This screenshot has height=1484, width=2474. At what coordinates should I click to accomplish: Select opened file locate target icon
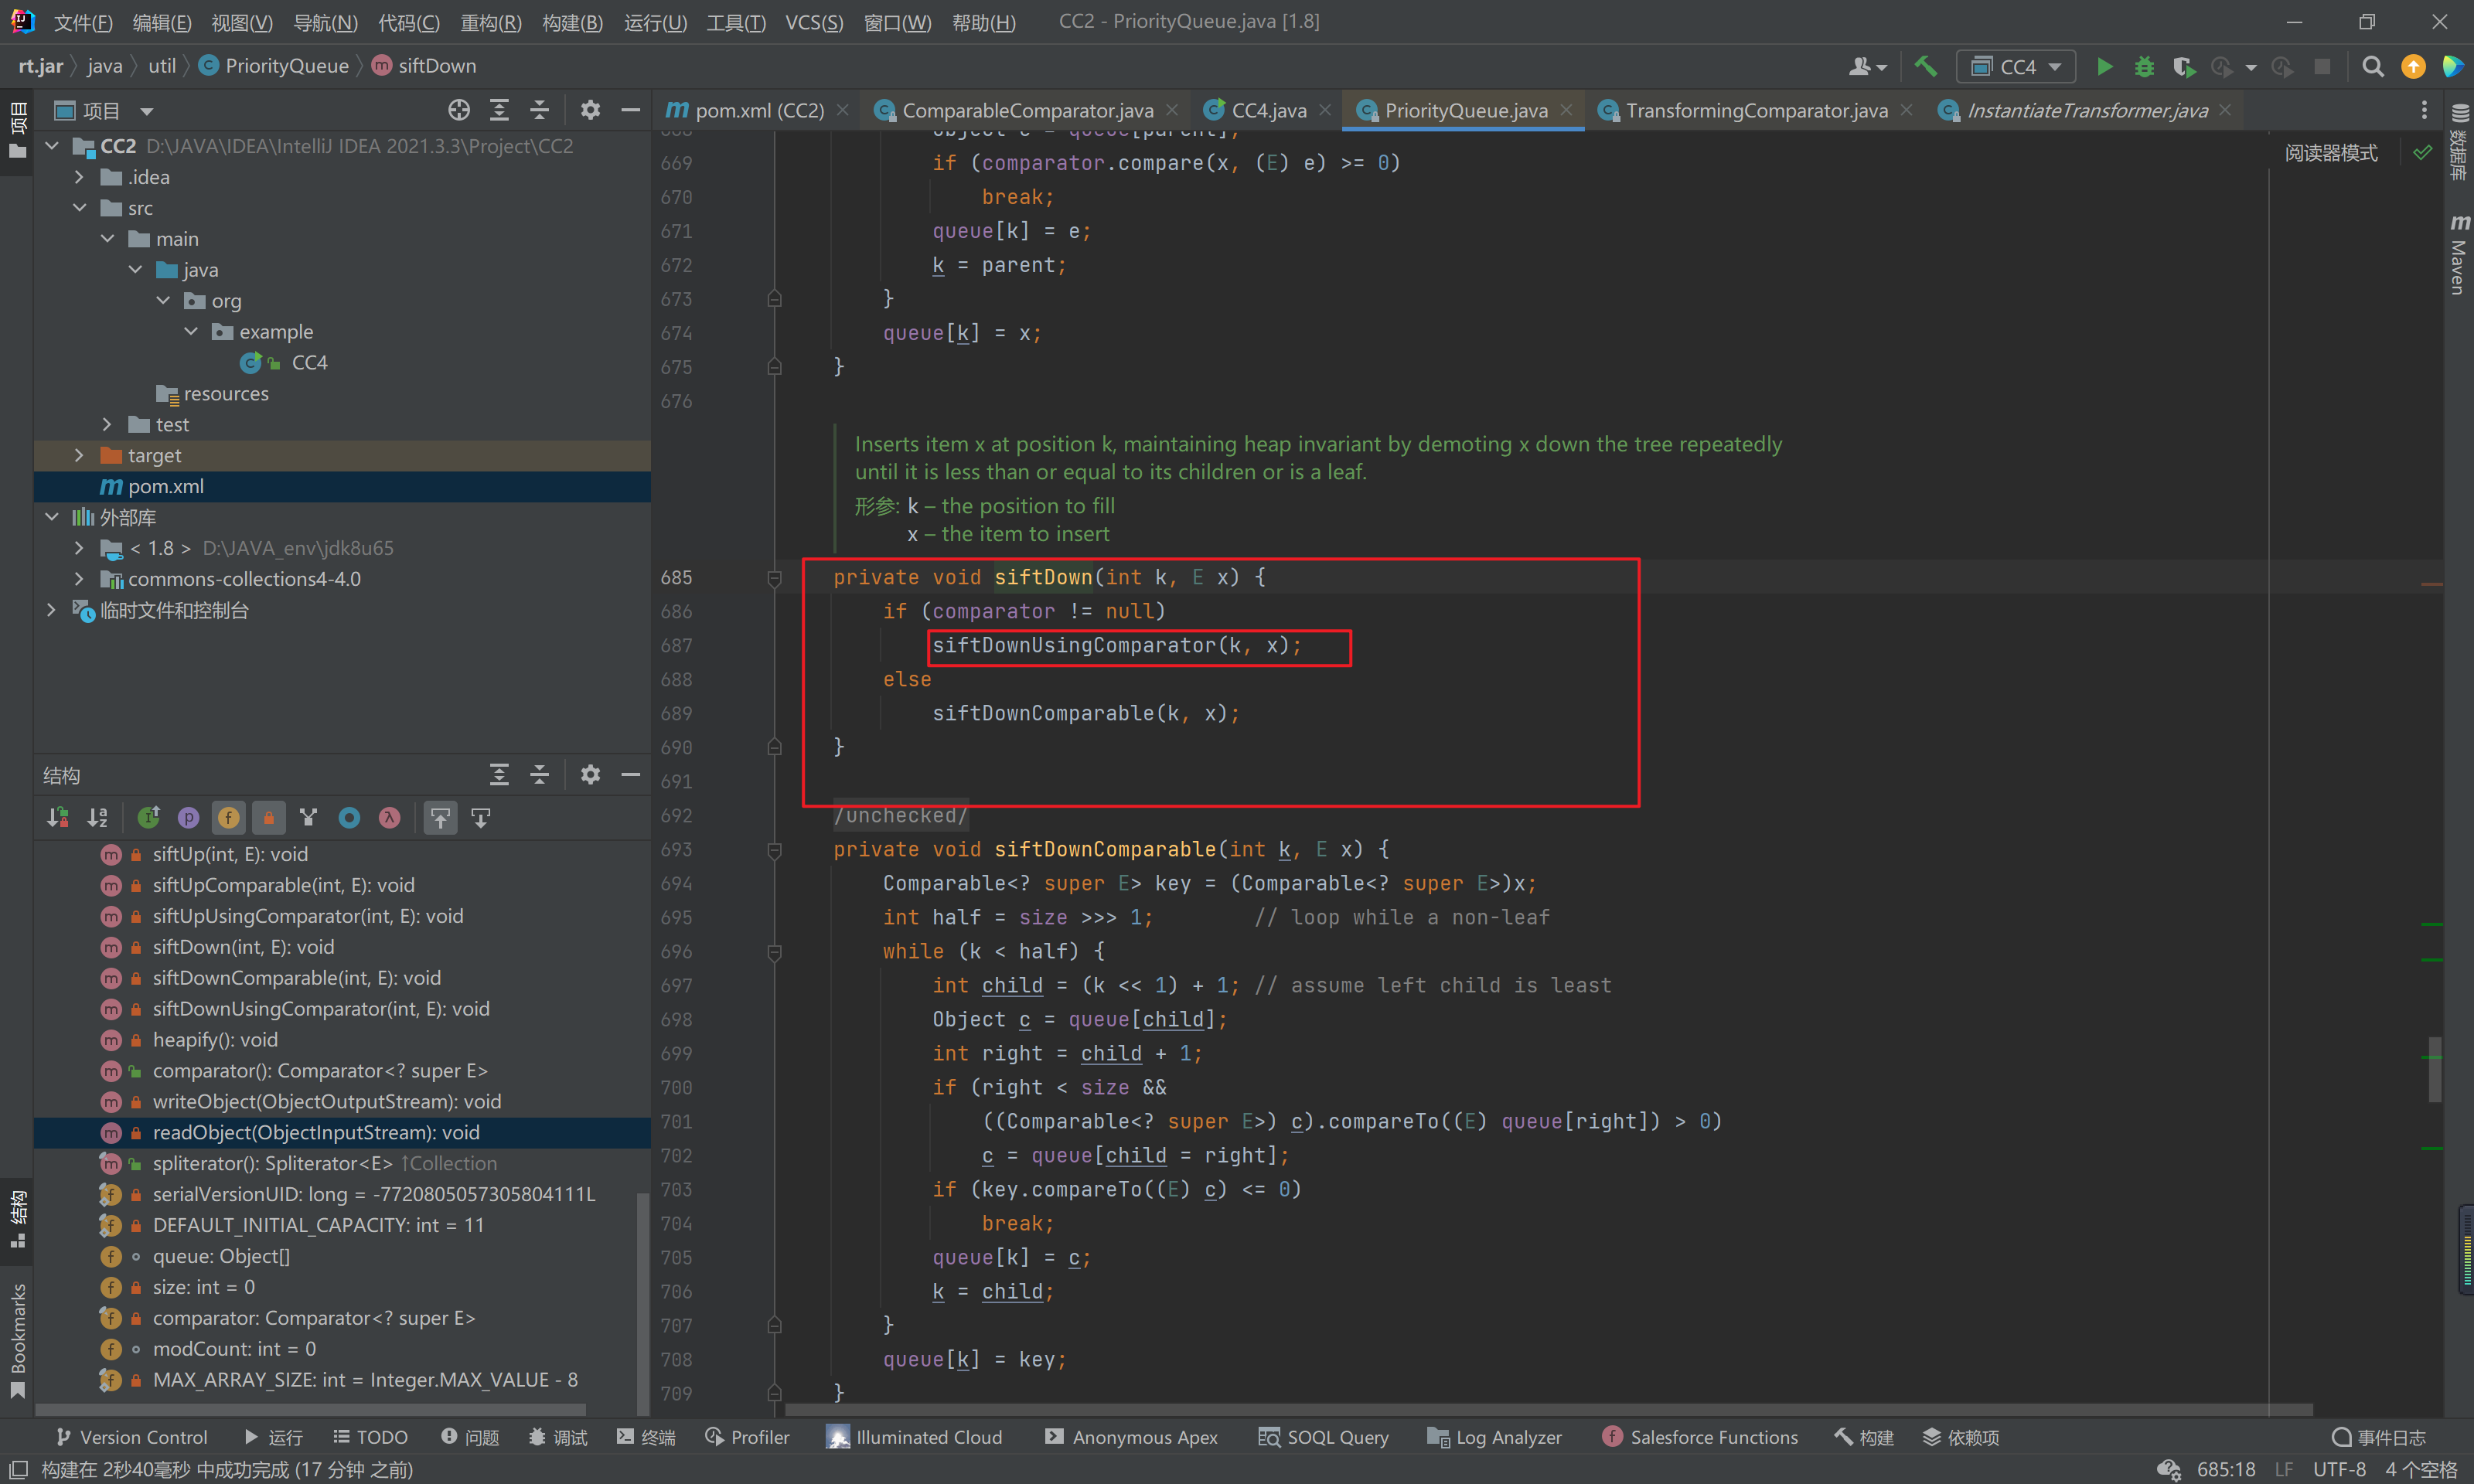[459, 110]
